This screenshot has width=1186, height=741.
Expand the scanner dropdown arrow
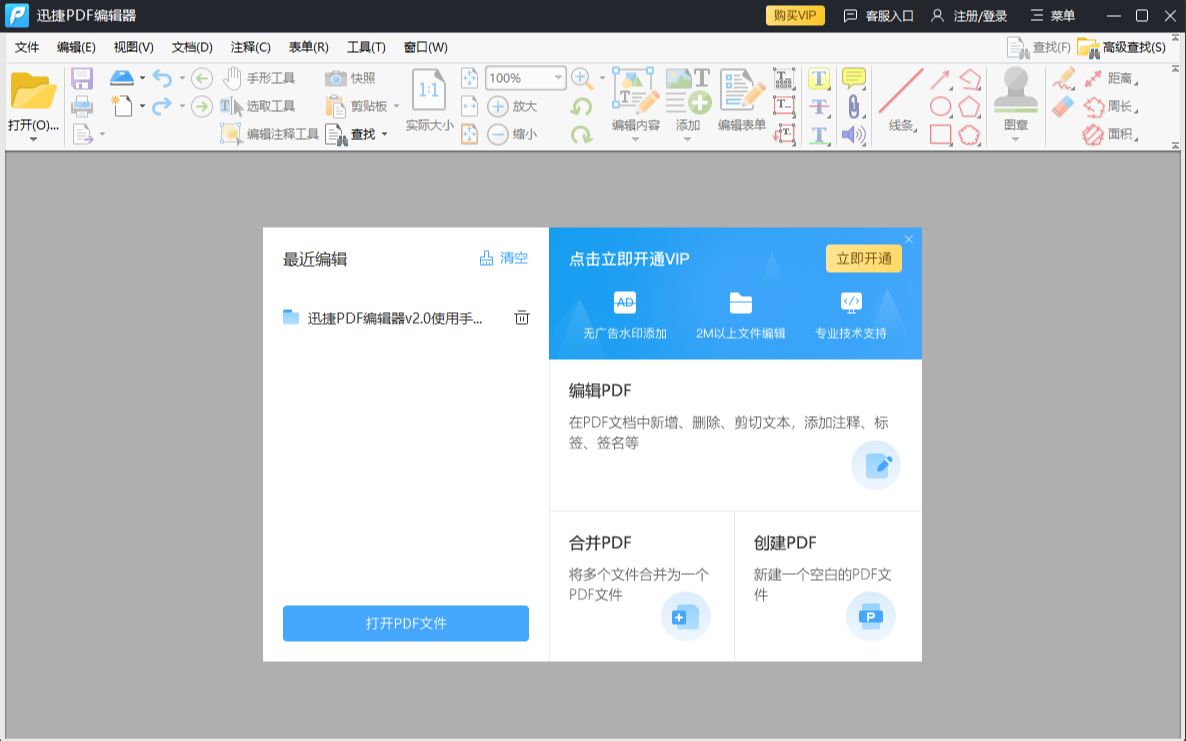(142, 78)
